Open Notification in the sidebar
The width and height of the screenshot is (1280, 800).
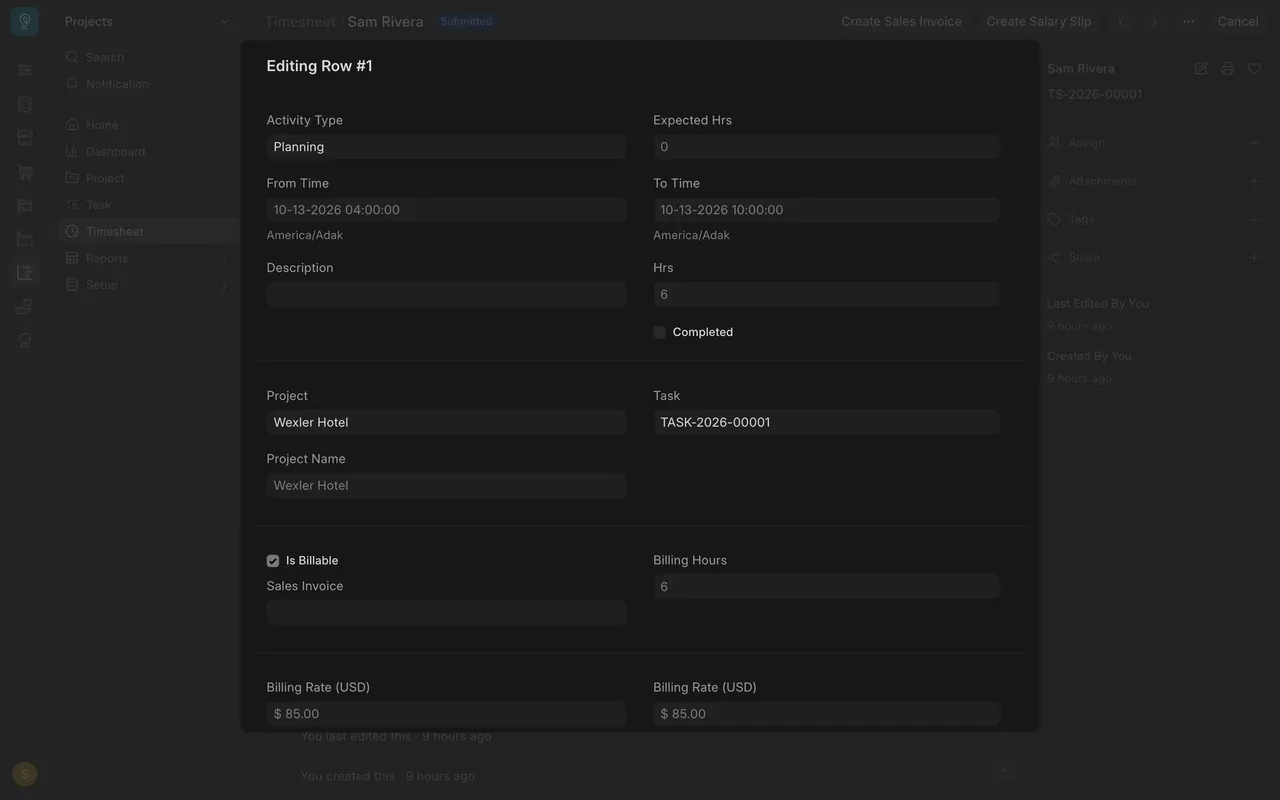pyautogui.click(x=148, y=84)
